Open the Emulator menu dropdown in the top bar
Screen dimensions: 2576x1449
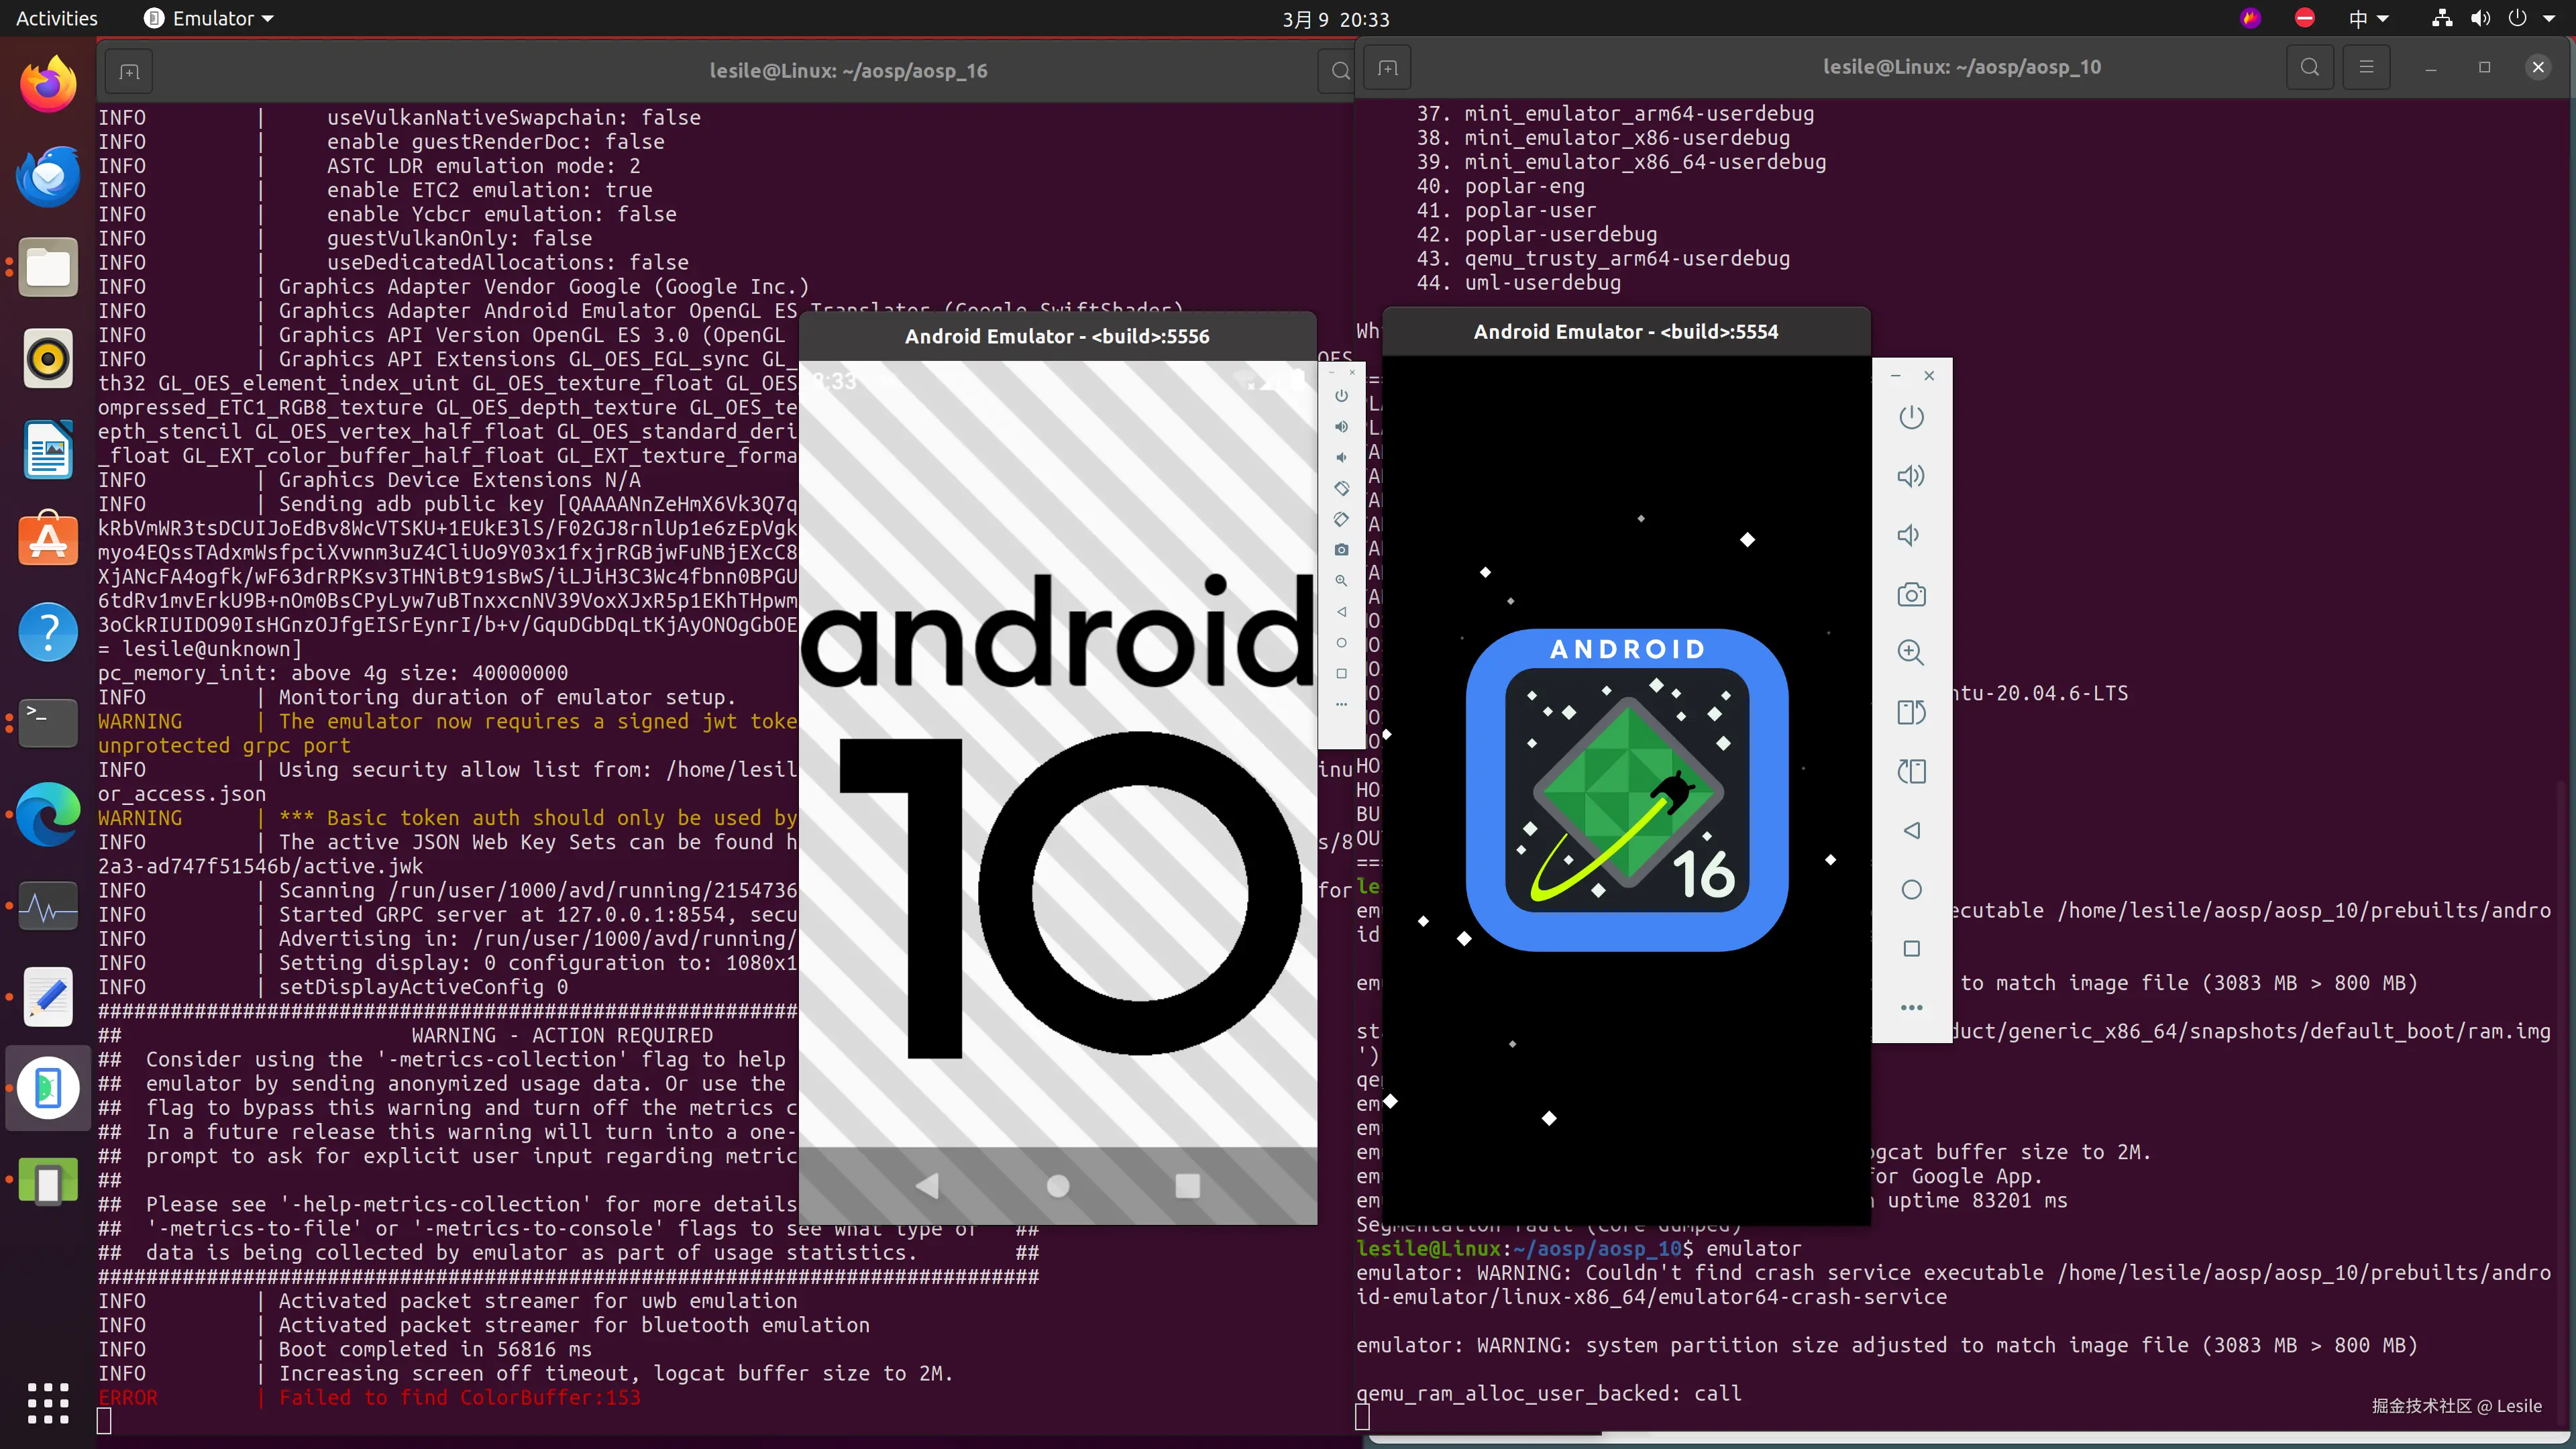click(x=207, y=17)
